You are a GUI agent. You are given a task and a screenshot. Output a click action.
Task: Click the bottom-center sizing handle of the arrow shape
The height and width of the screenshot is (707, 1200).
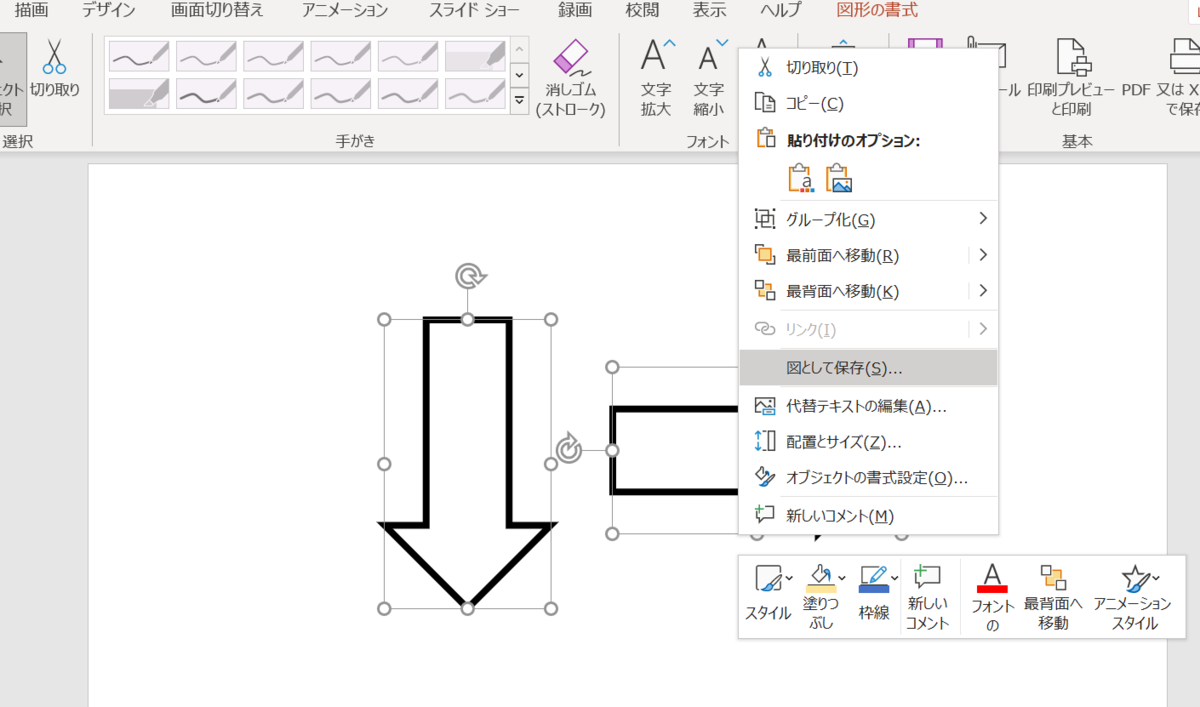(467, 608)
